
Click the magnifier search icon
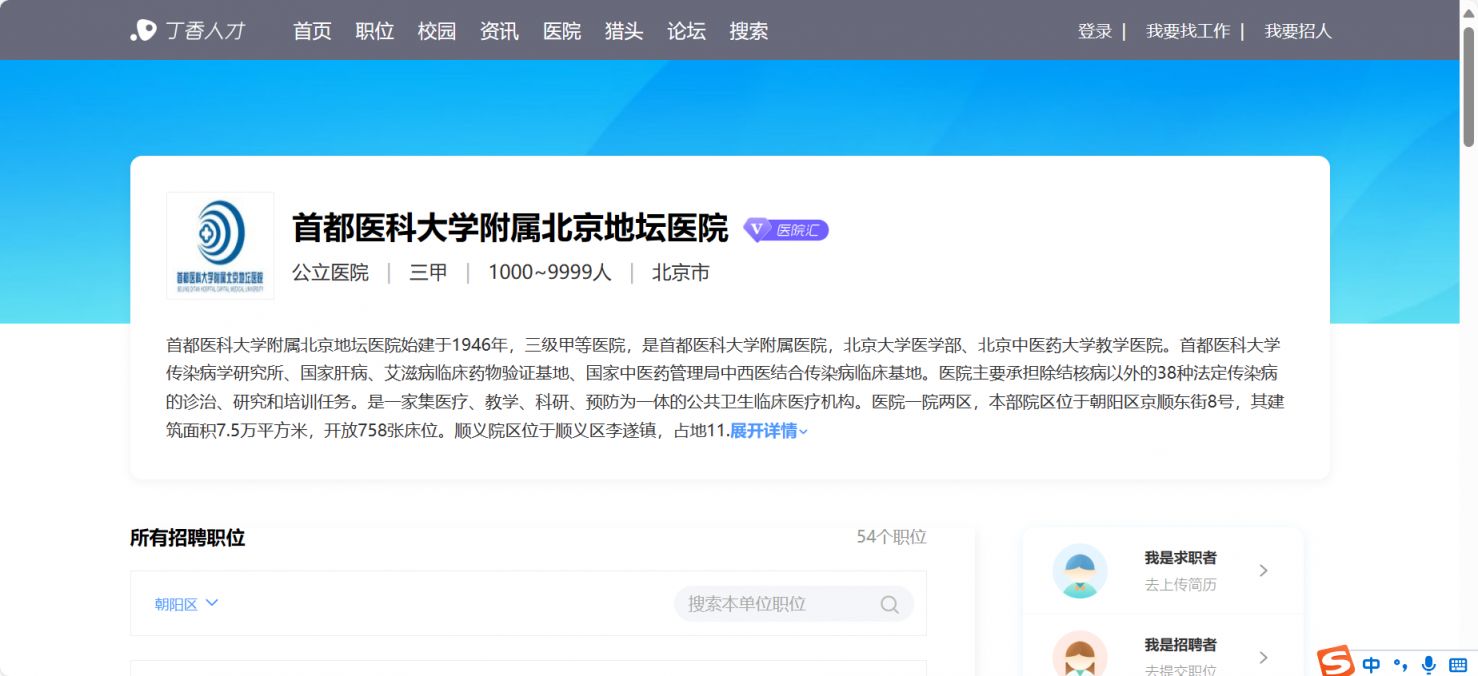[889, 604]
